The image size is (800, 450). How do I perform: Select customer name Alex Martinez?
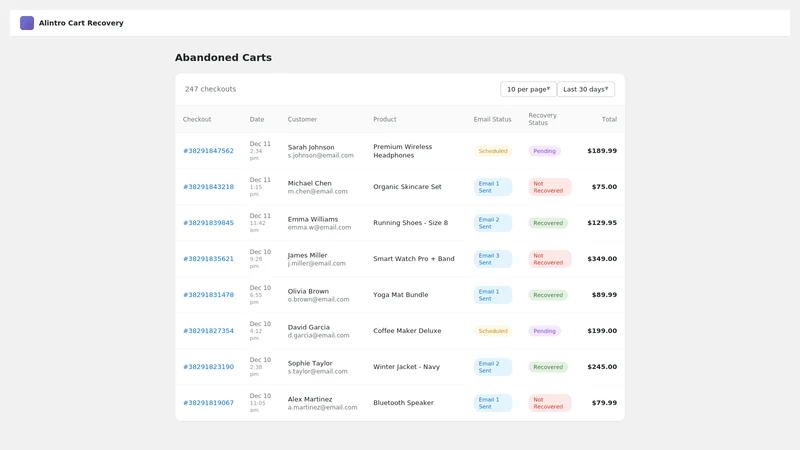310,399
